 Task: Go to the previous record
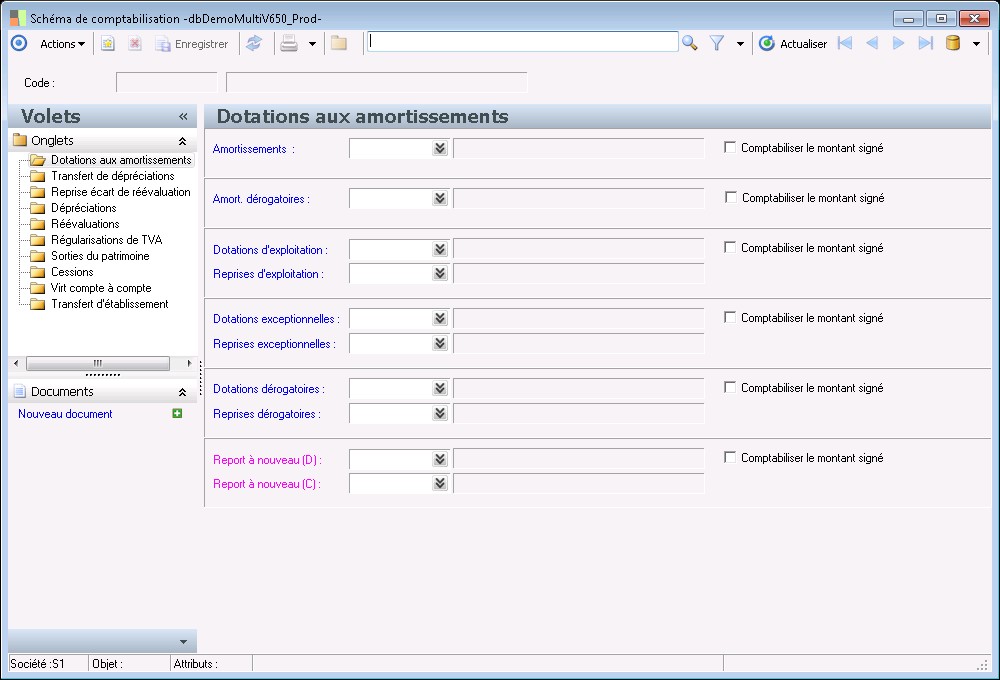(x=872, y=43)
